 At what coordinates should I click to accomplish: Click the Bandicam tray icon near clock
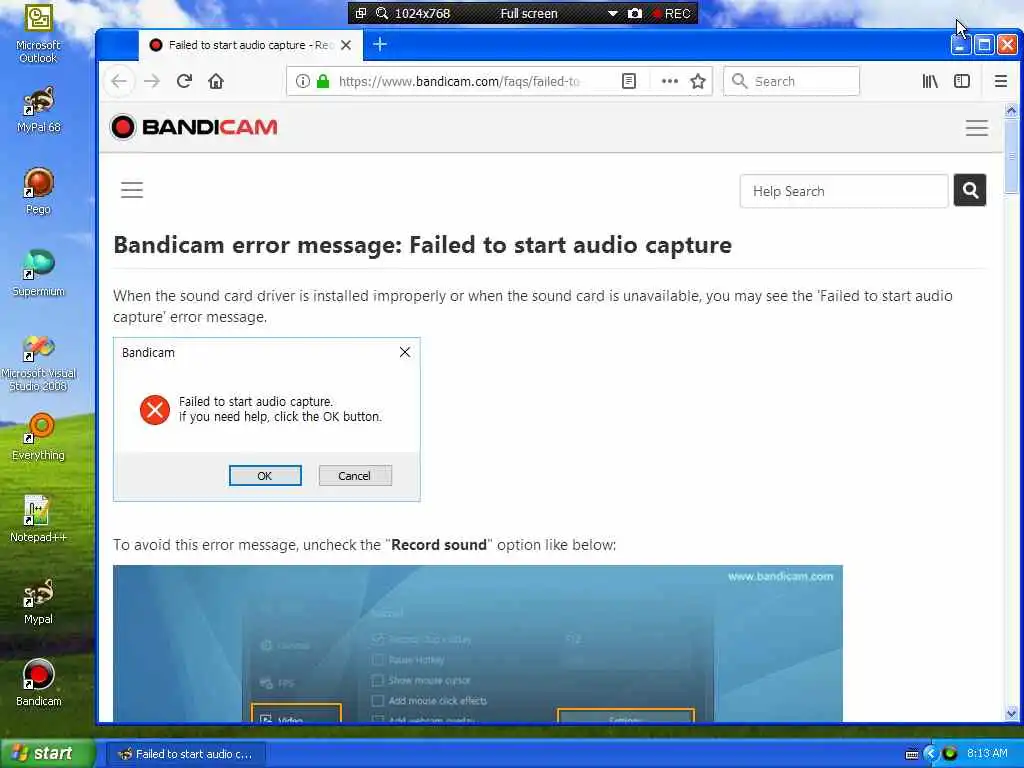950,754
